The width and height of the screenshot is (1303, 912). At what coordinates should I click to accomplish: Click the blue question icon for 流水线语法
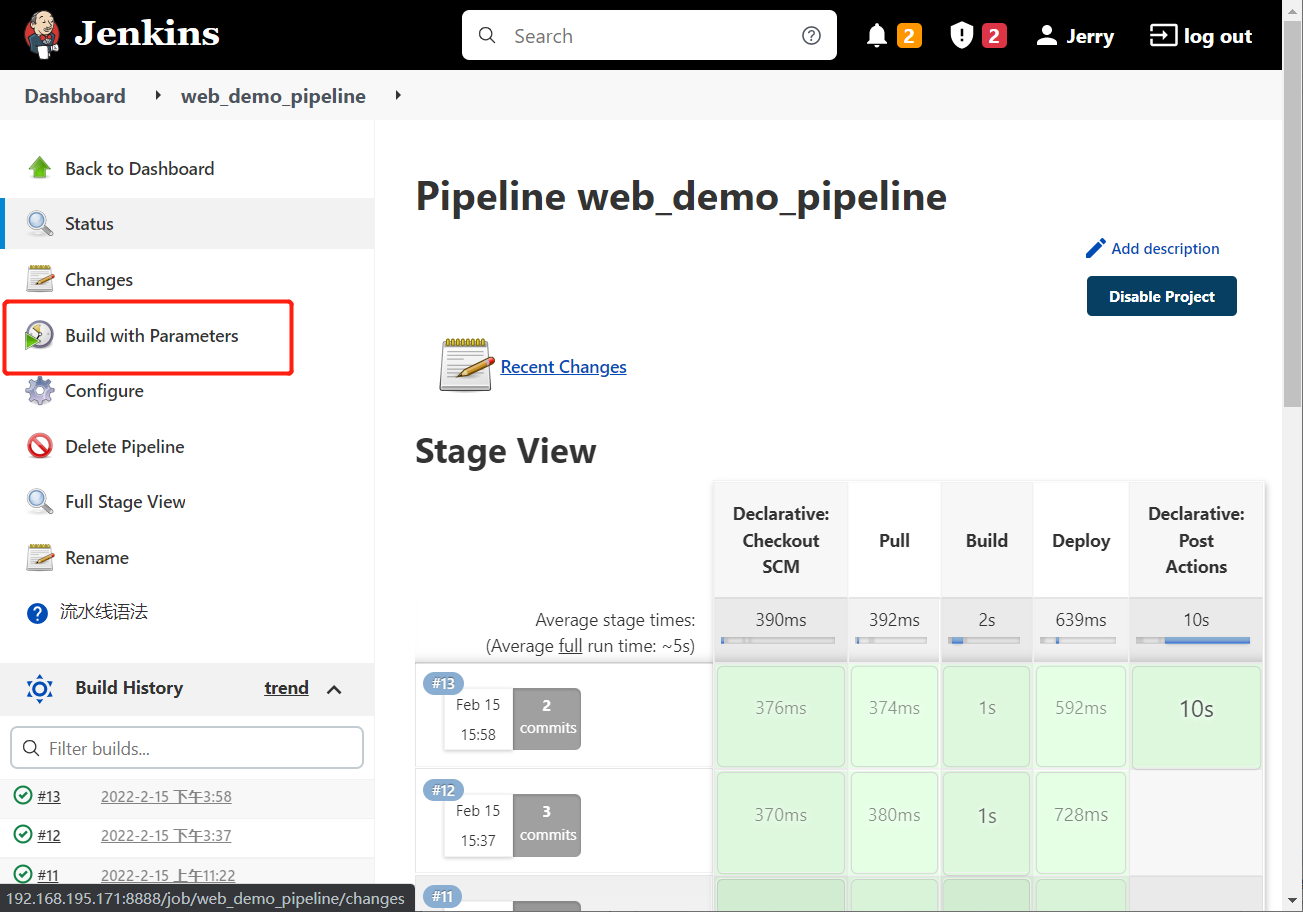click(x=38, y=613)
